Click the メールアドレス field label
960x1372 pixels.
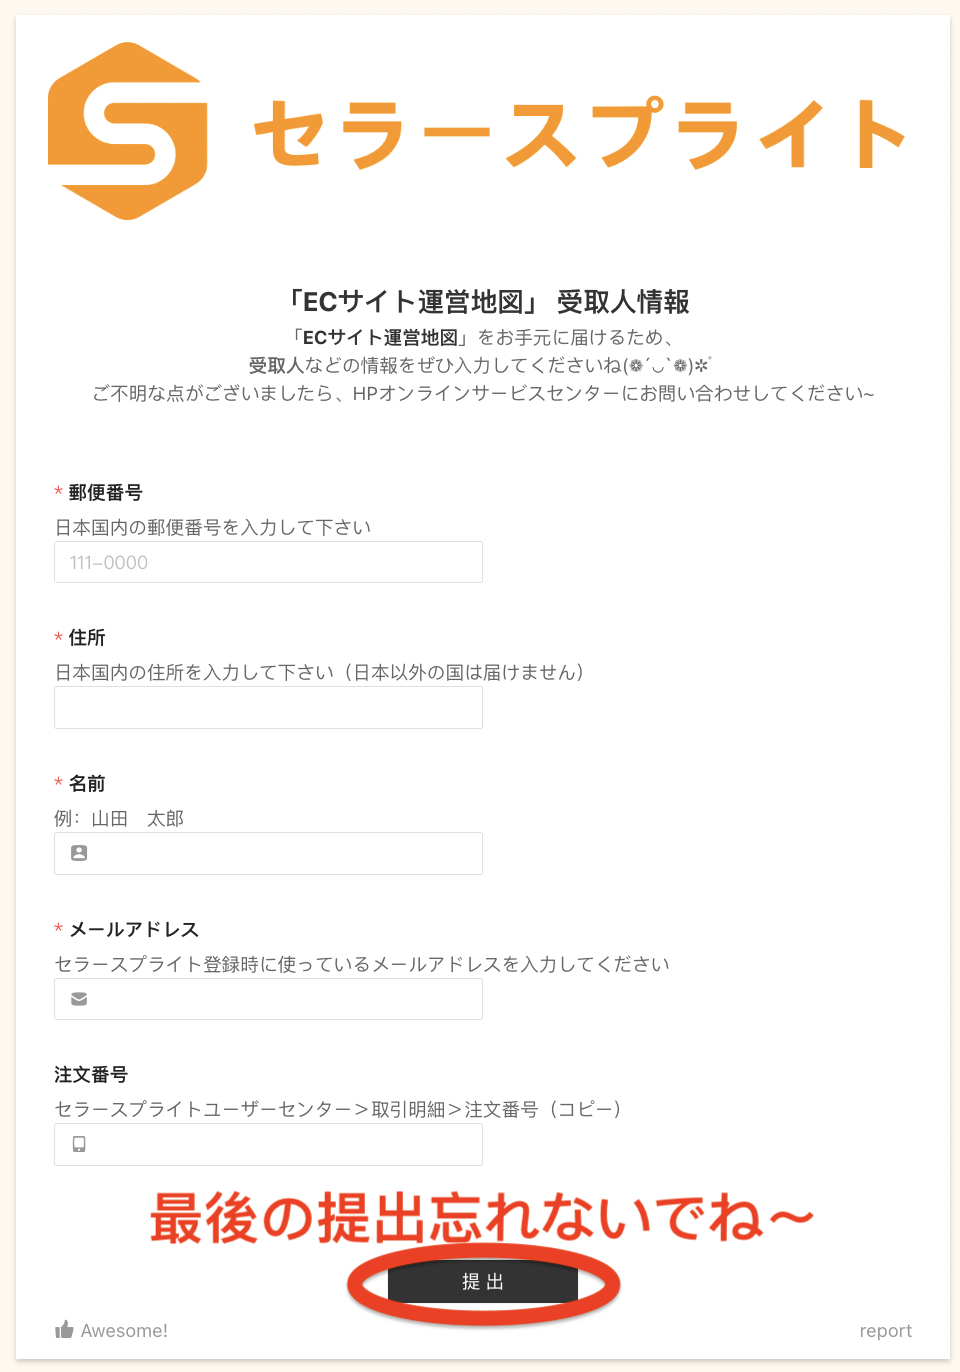click(x=134, y=929)
